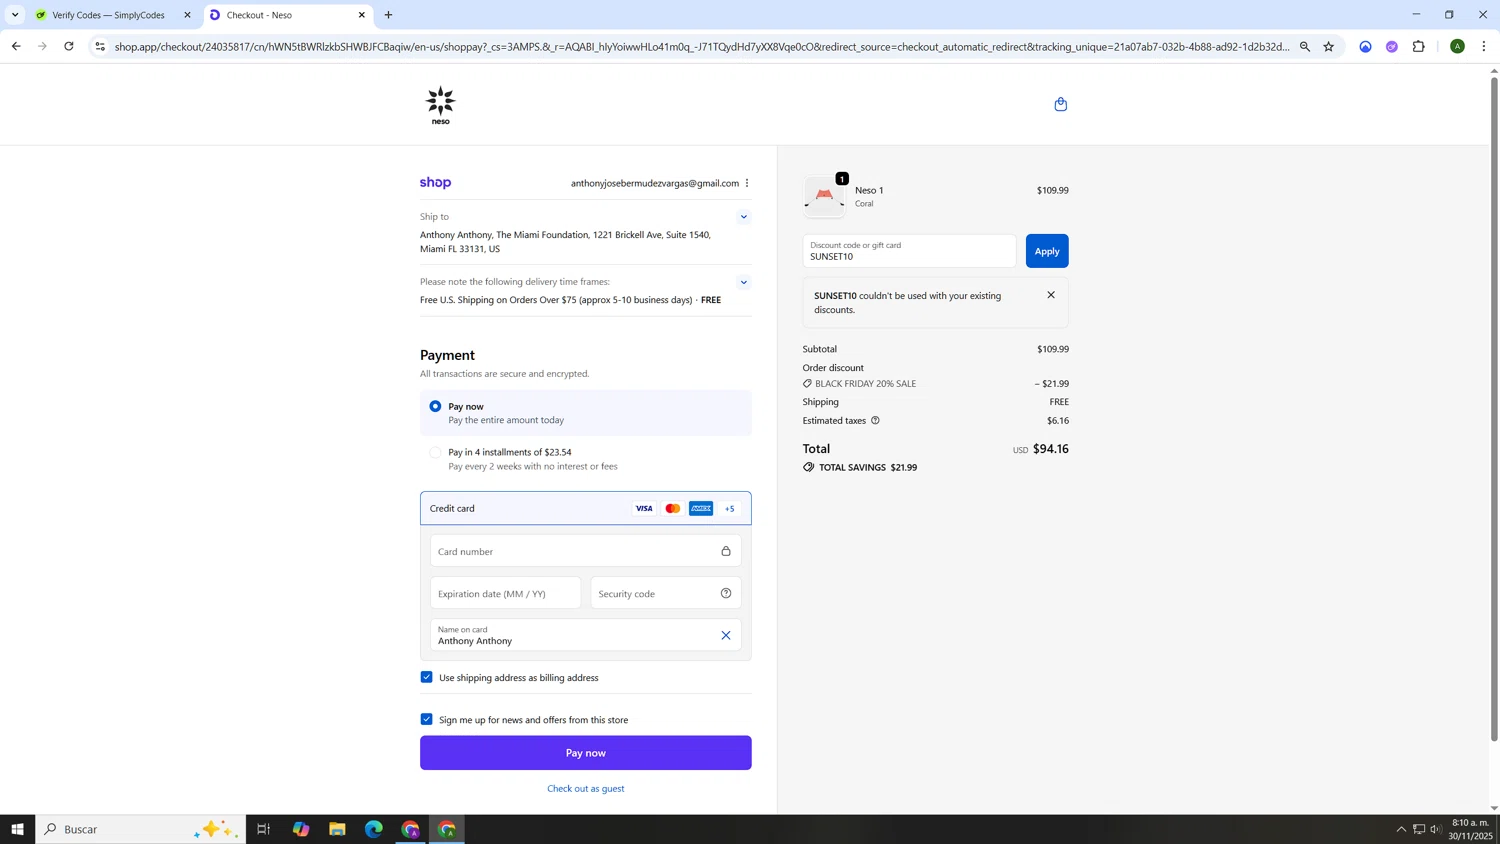Open Task View on the taskbar
This screenshot has width=1500, height=844.
click(x=264, y=829)
